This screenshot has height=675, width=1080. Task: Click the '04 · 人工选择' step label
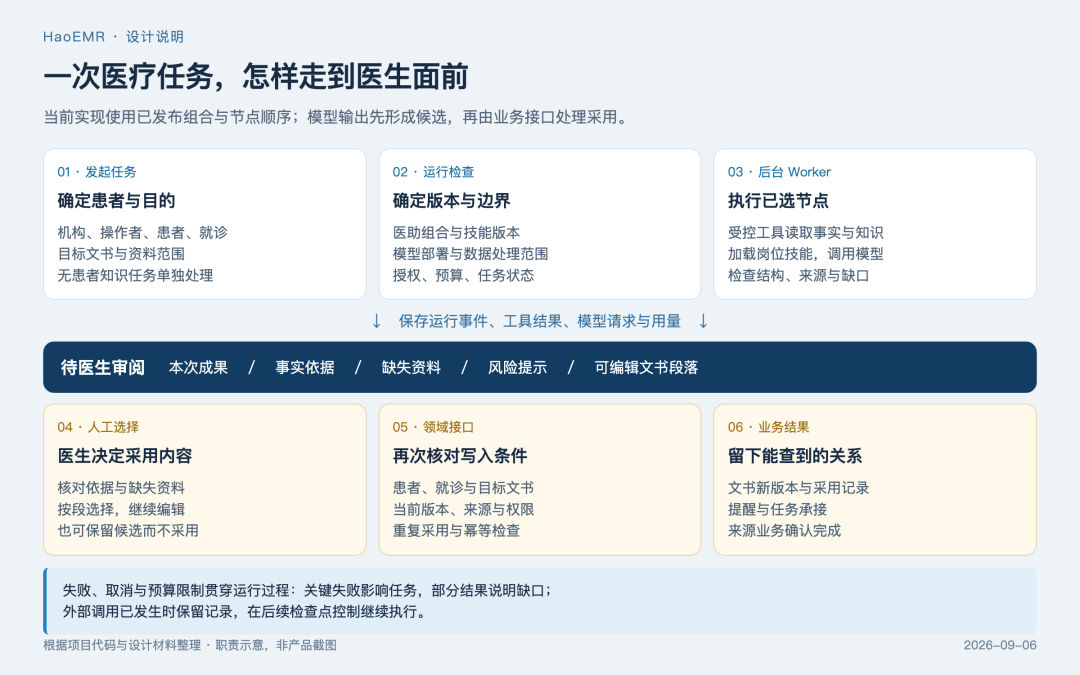[98, 427]
